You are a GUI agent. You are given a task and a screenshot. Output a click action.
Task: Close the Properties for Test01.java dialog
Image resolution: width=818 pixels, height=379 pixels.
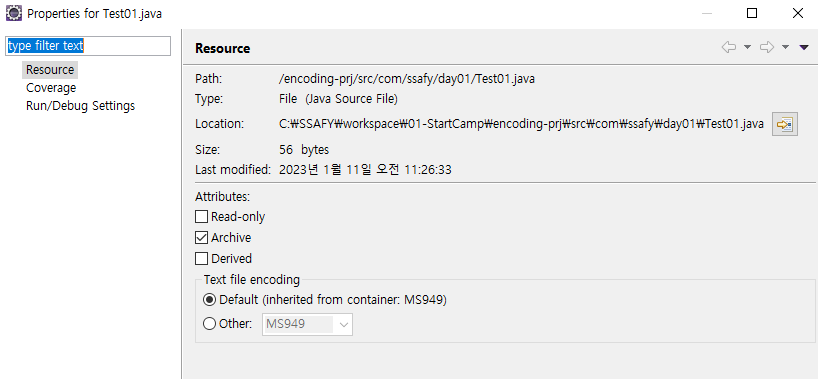point(798,14)
